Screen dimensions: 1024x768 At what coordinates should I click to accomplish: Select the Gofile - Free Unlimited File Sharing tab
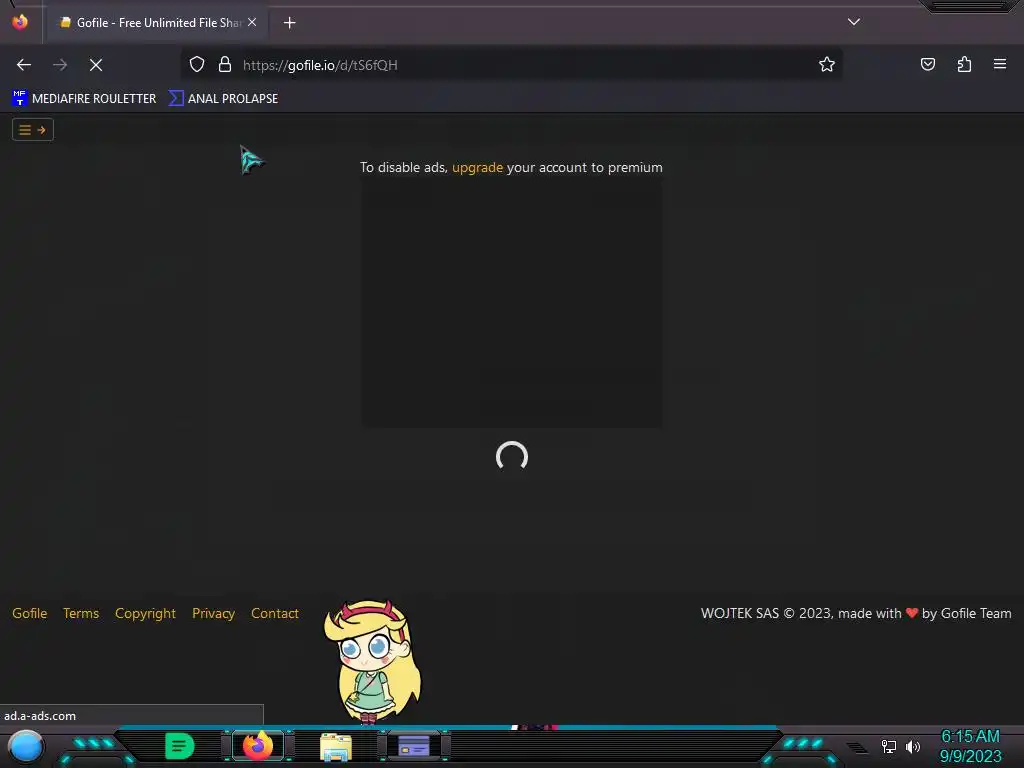coord(157,23)
